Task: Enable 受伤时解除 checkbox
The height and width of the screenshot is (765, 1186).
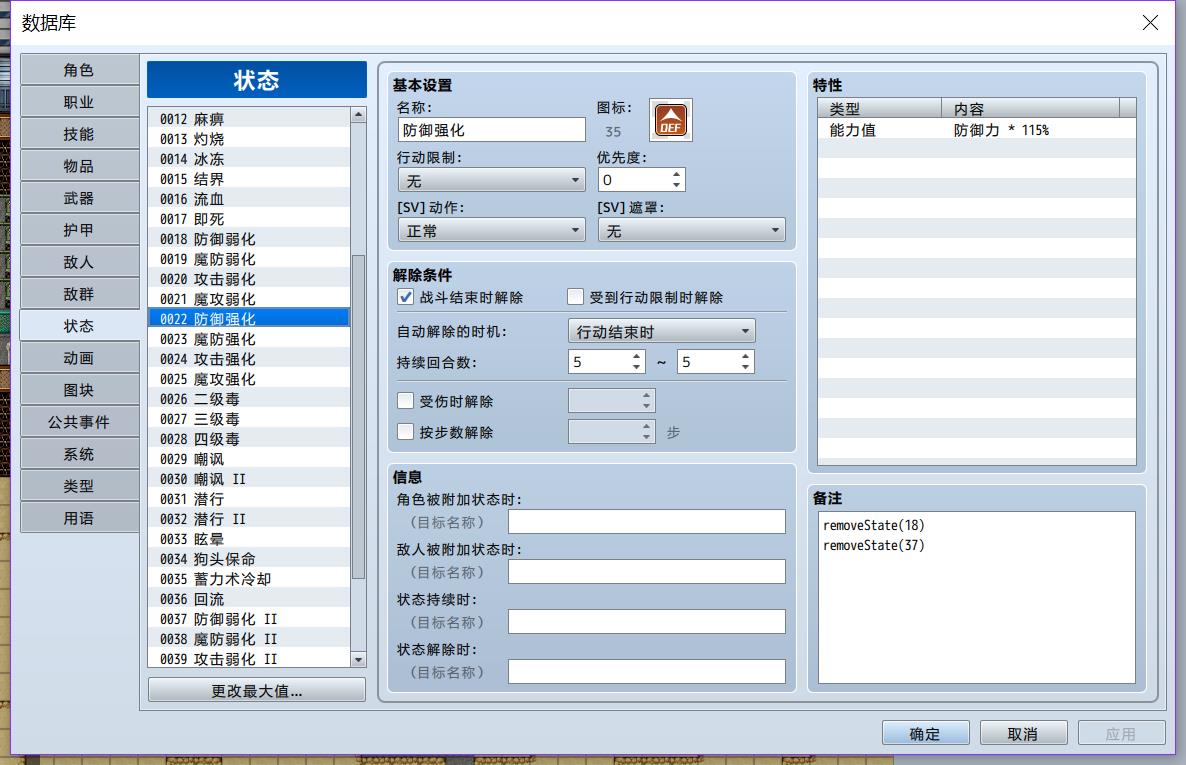Action: (406, 400)
